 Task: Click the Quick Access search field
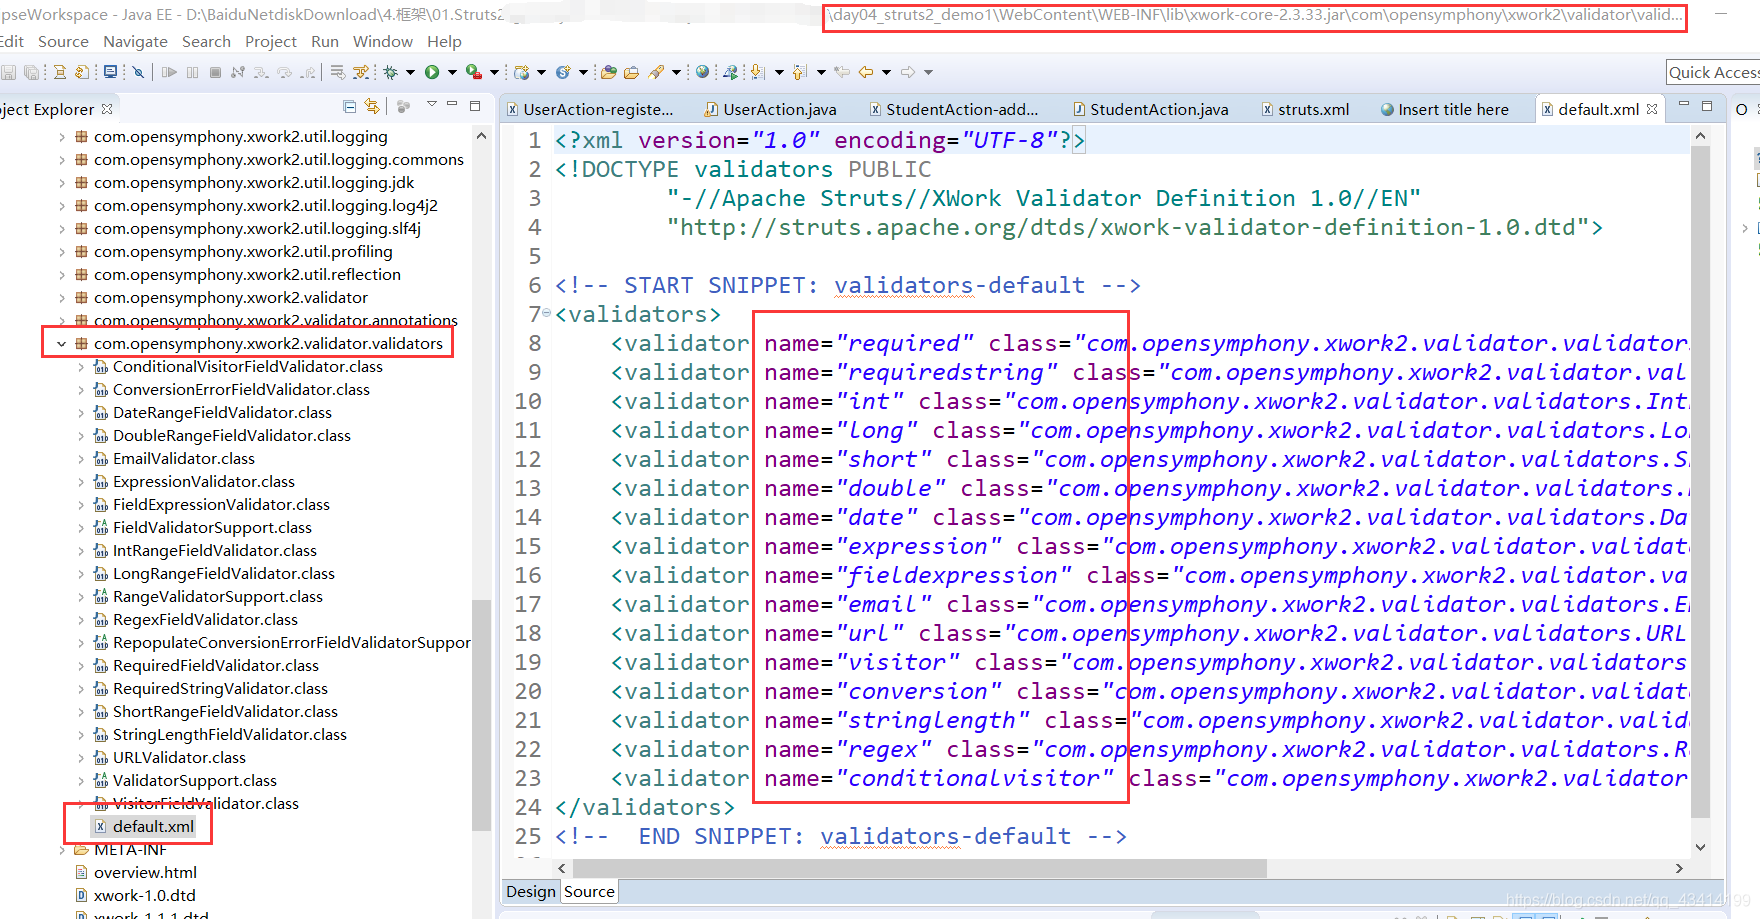[x=1712, y=72]
